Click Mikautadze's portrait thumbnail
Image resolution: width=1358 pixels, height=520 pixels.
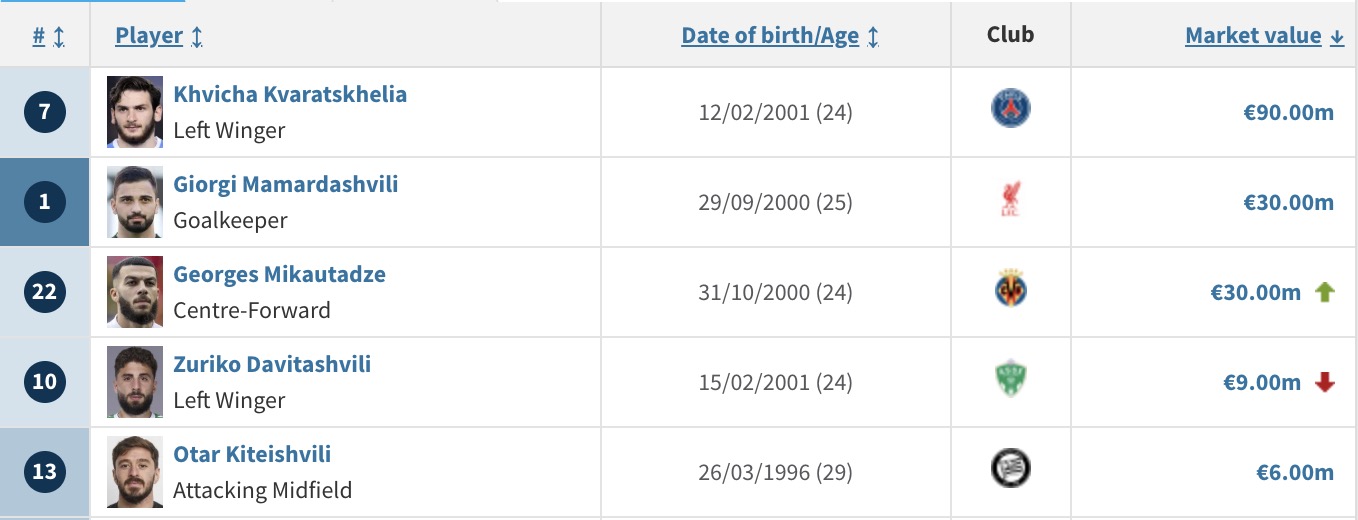pyautogui.click(x=135, y=292)
